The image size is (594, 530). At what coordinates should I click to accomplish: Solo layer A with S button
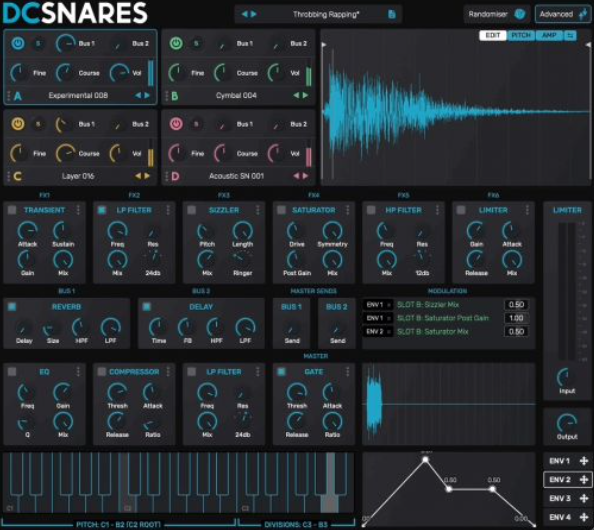(x=38, y=44)
